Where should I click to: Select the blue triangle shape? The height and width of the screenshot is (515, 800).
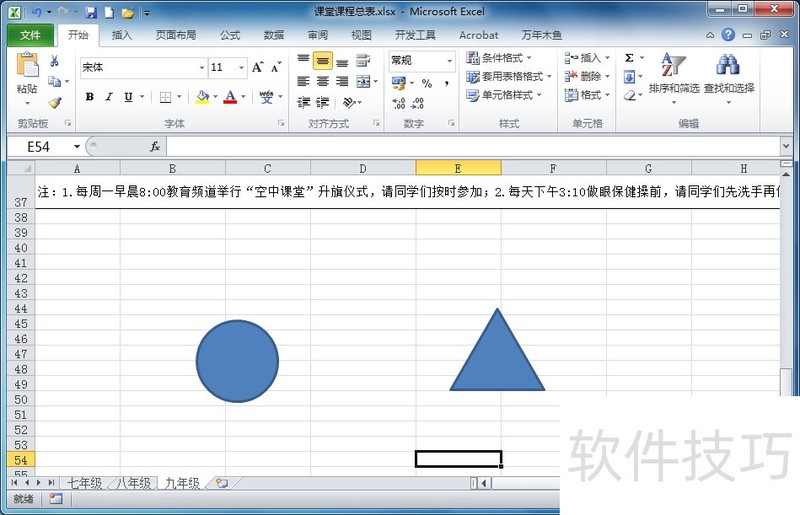(497, 357)
